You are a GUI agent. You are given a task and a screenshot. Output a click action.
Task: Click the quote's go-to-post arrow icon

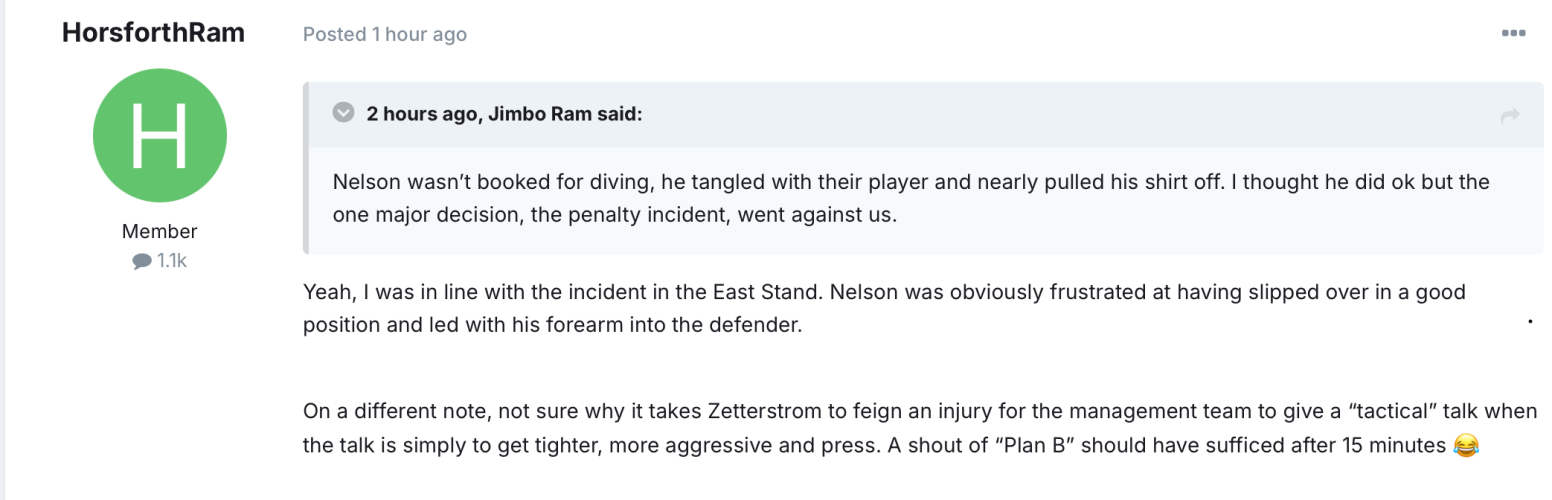click(x=1510, y=116)
